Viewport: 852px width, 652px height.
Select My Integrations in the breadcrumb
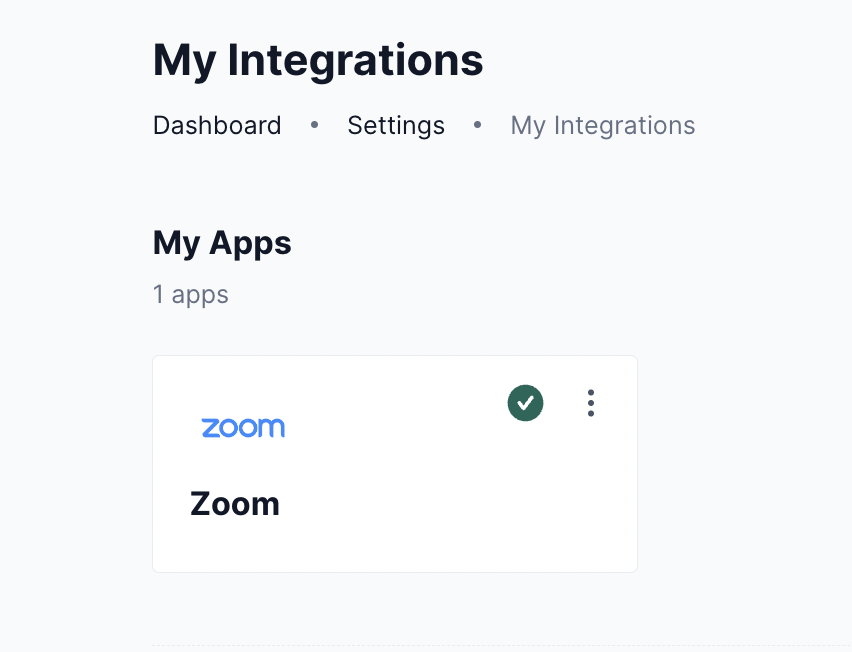(x=602, y=125)
